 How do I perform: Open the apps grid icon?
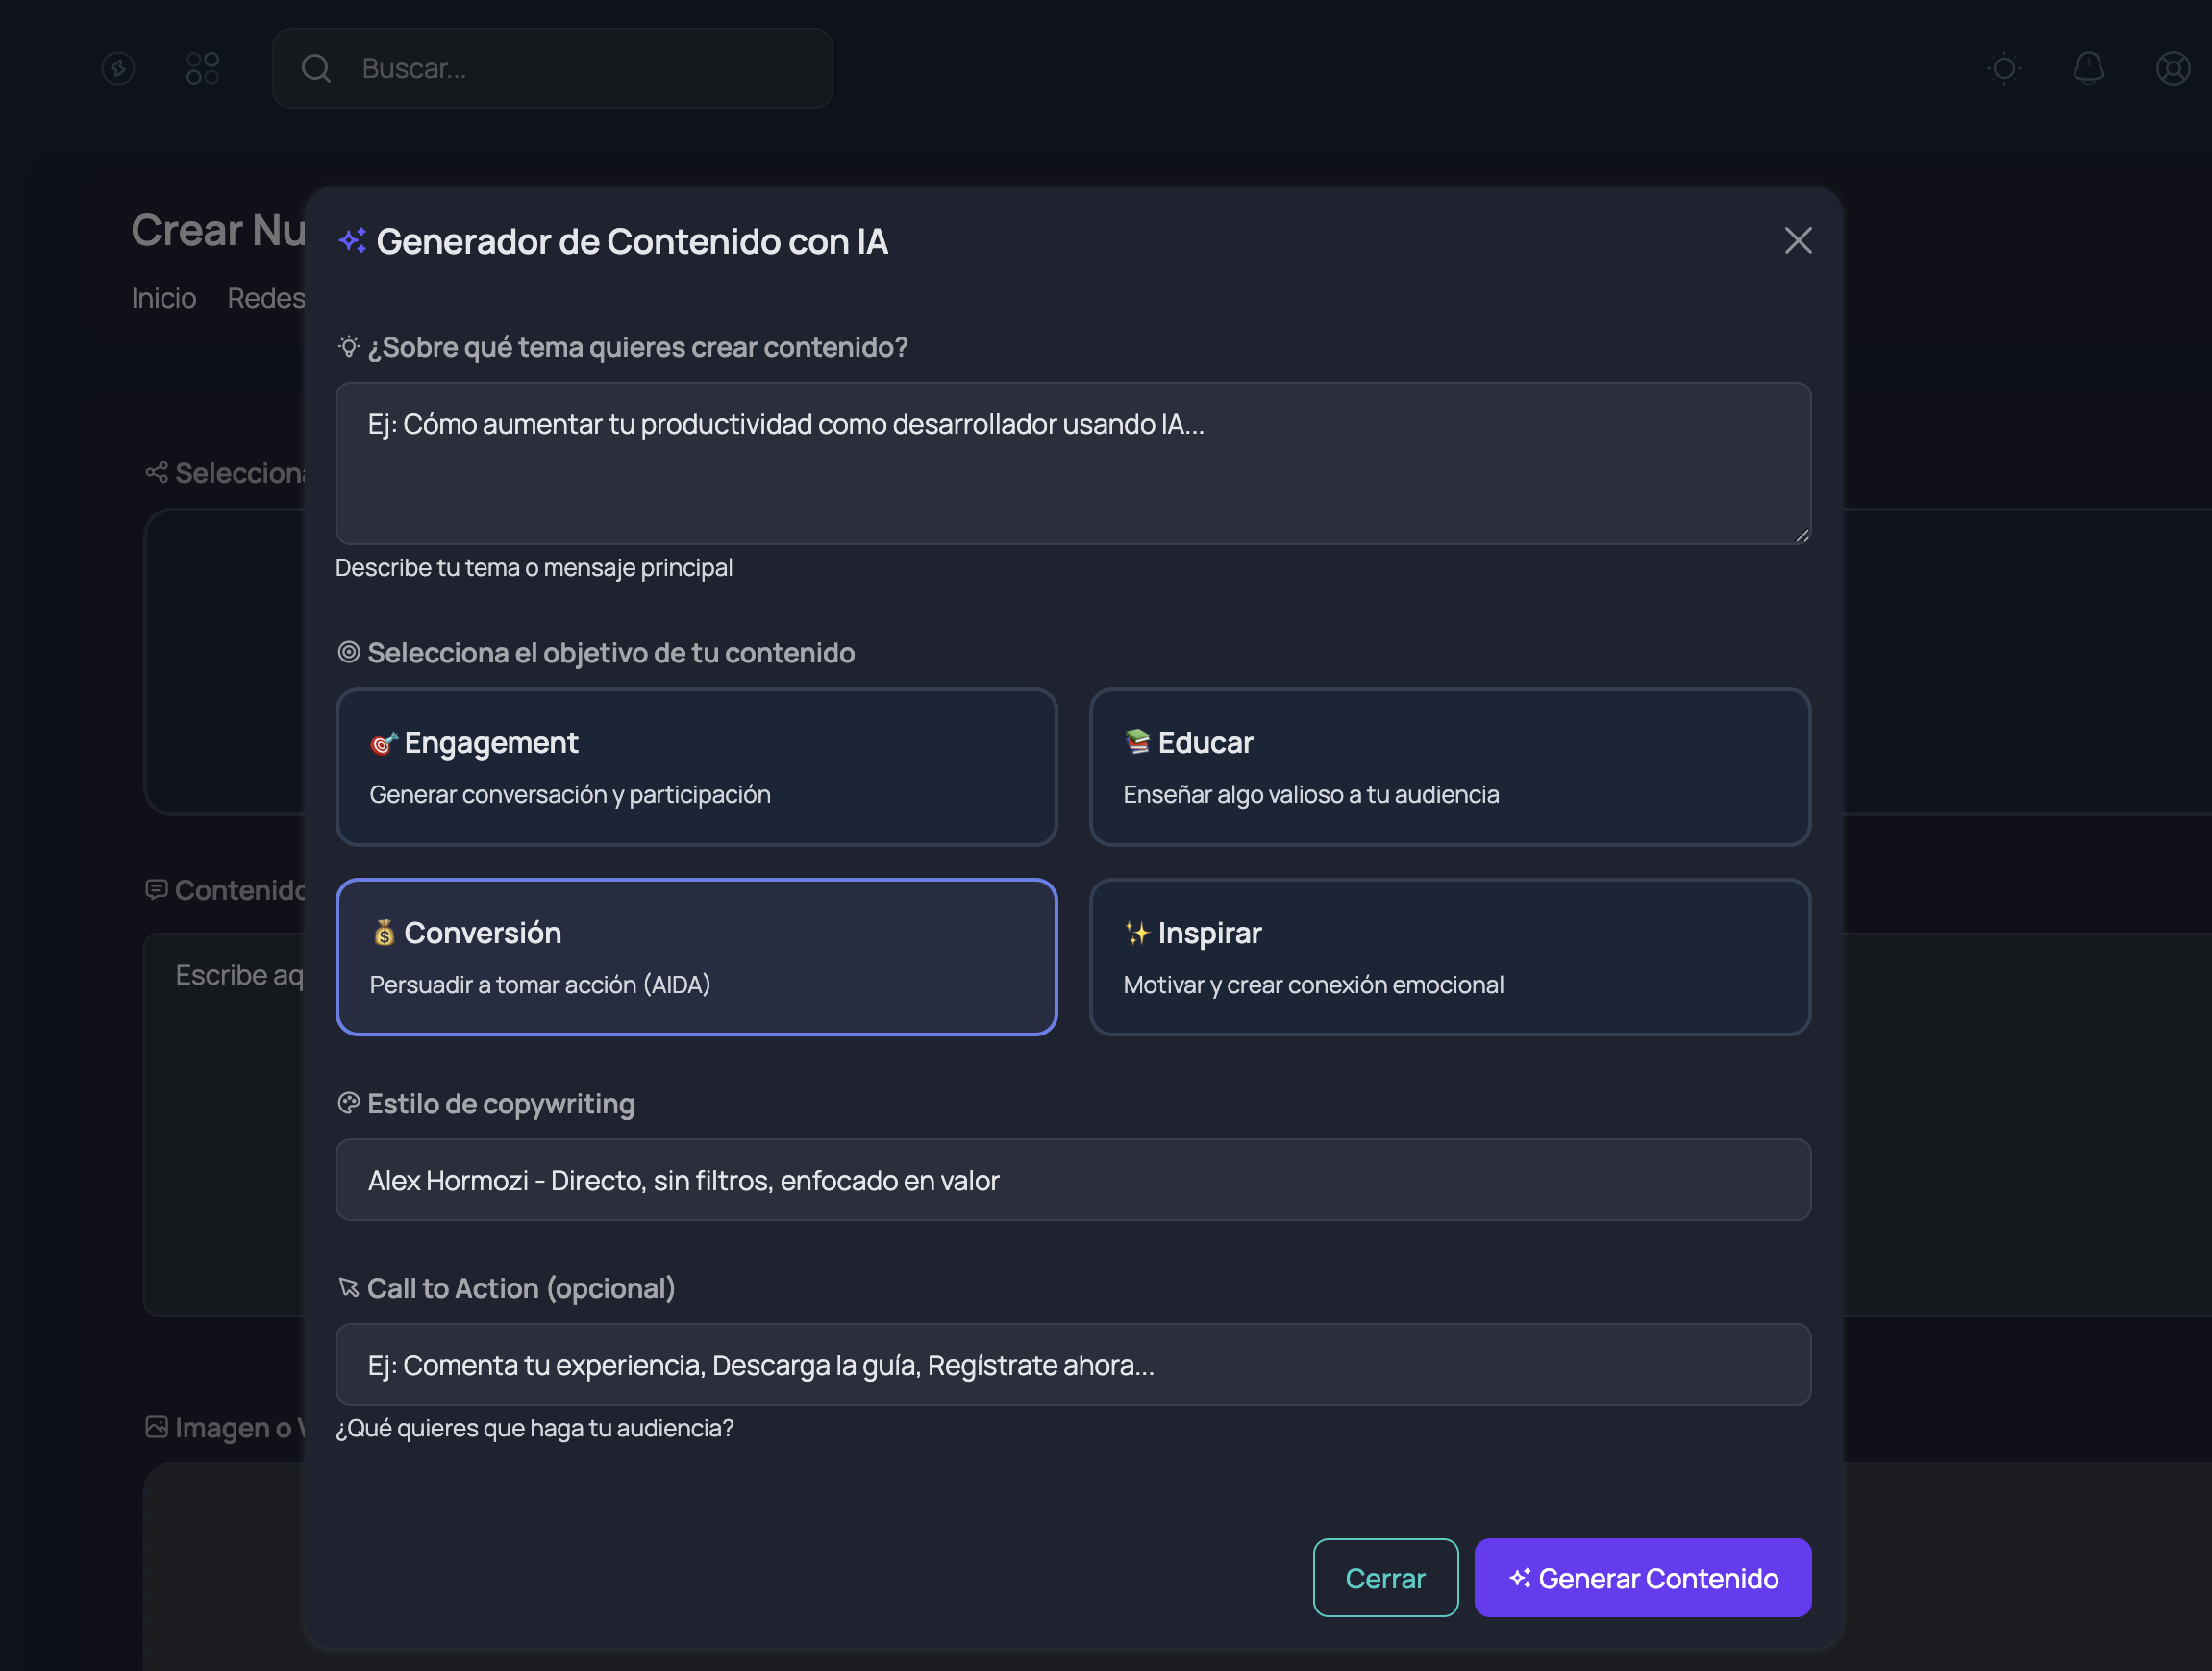(x=202, y=68)
